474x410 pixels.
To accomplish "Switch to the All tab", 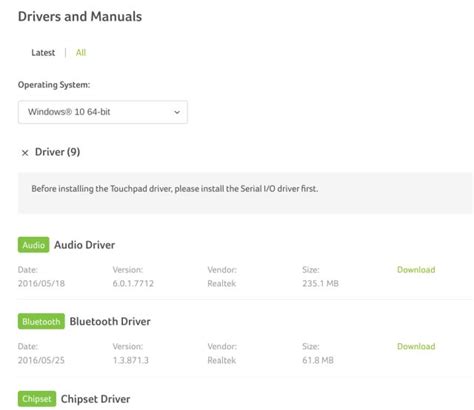I will point(81,53).
